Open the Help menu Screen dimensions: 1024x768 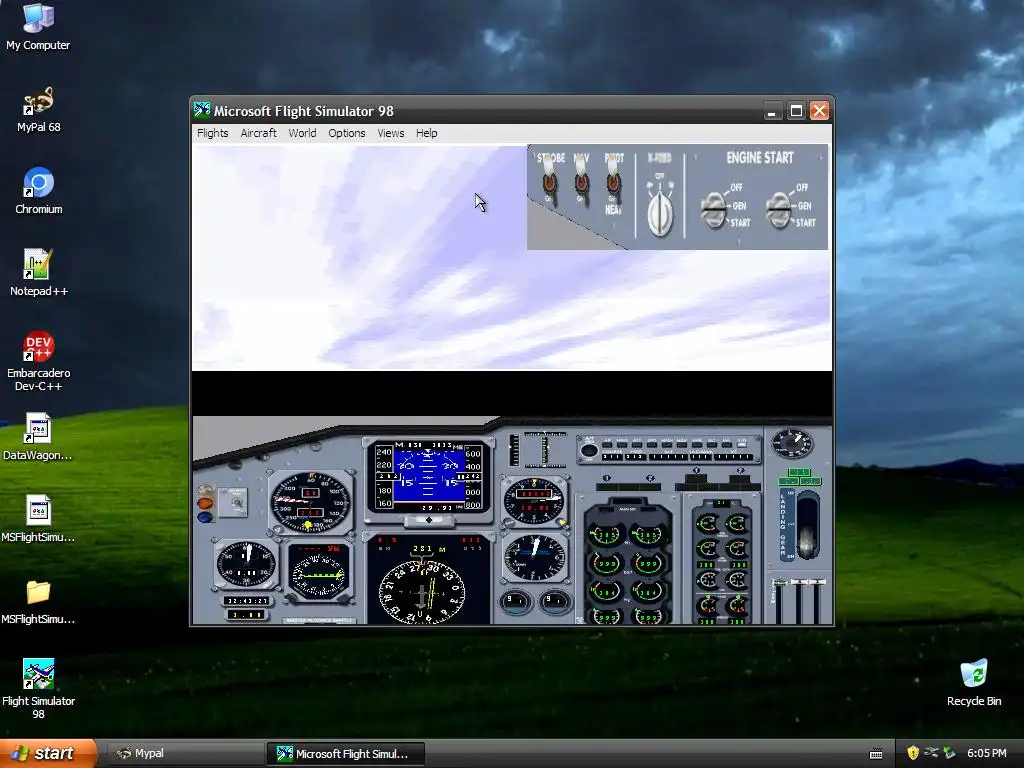point(426,133)
